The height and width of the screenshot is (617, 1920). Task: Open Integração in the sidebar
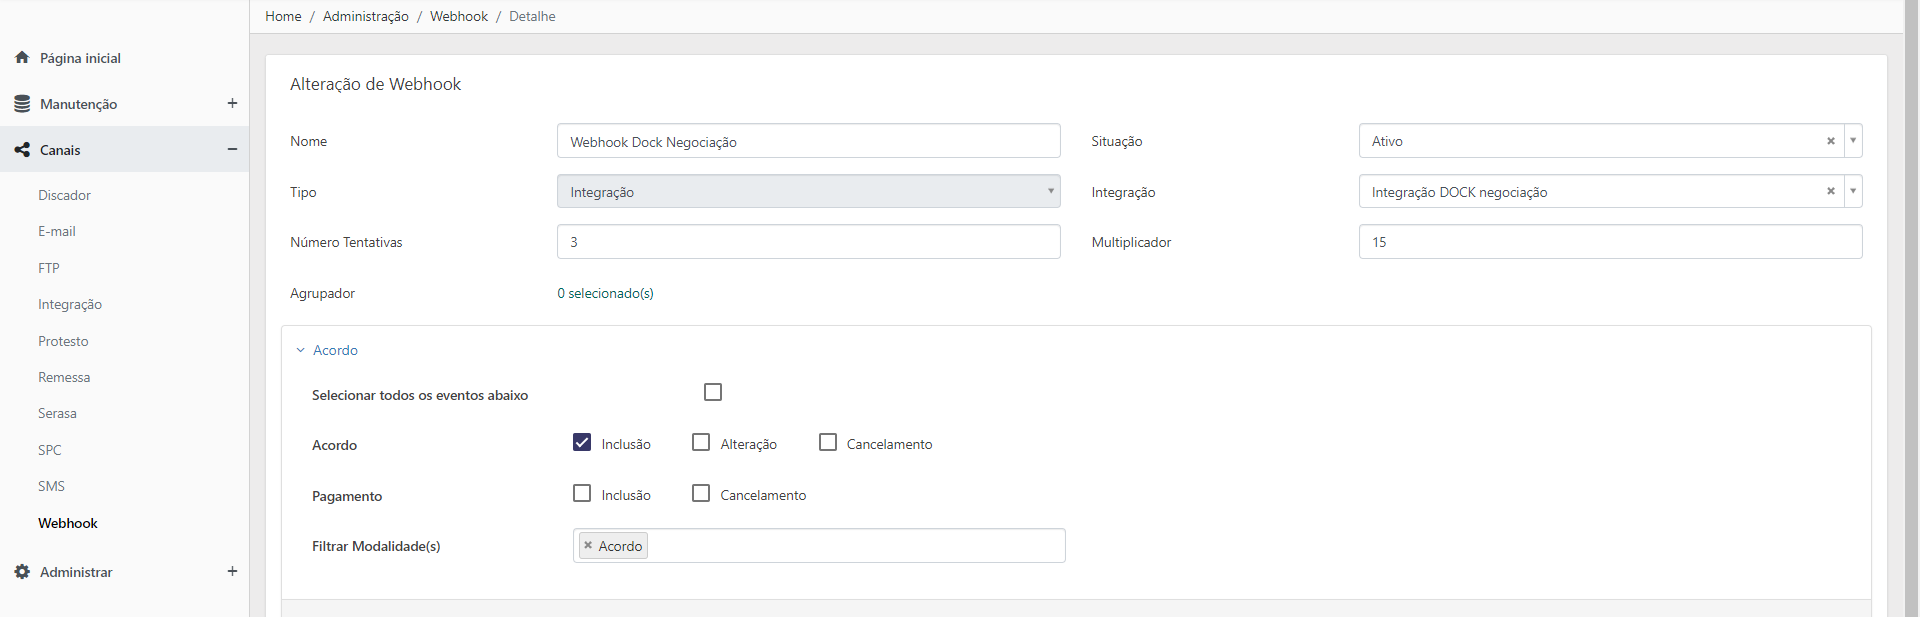(70, 304)
